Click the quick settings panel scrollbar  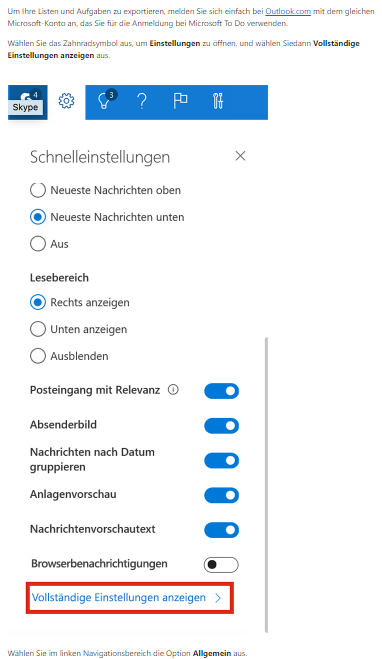coord(266,484)
